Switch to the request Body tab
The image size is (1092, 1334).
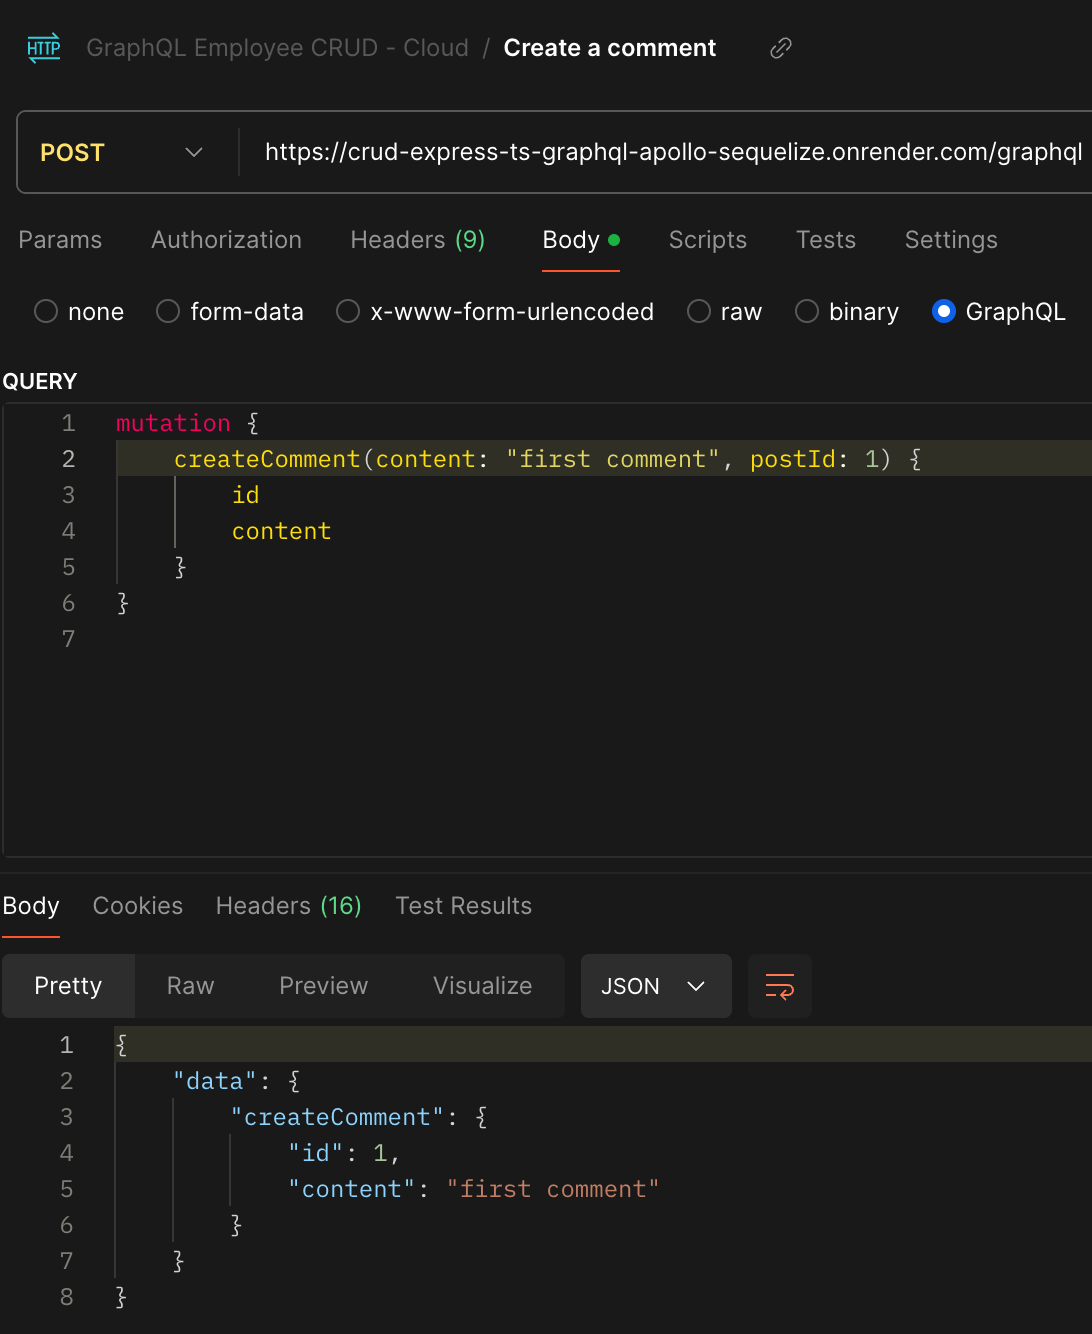point(581,240)
